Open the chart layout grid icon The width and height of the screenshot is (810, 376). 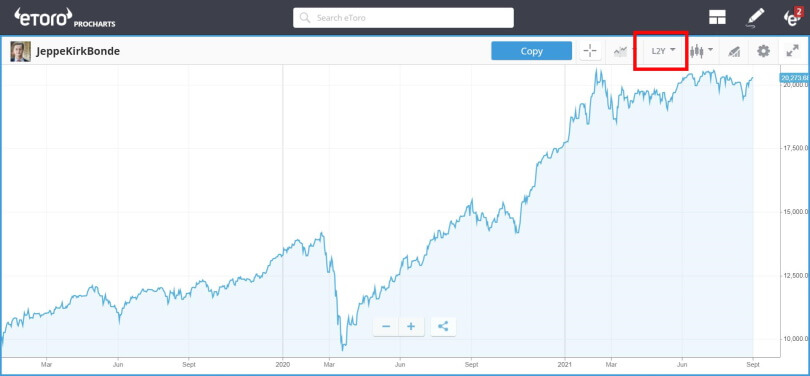point(717,18)
